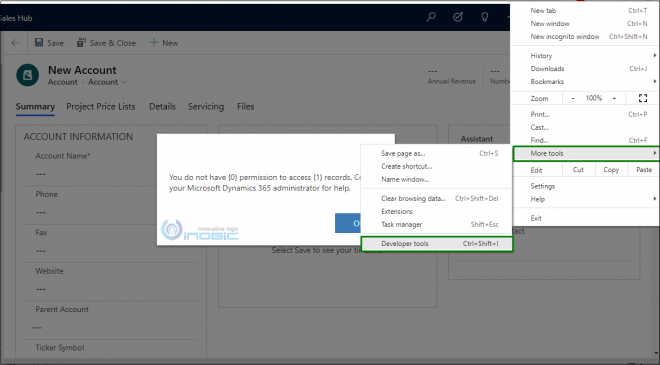Switch to the Details tab
660x365 pixels.
[162, 107]
